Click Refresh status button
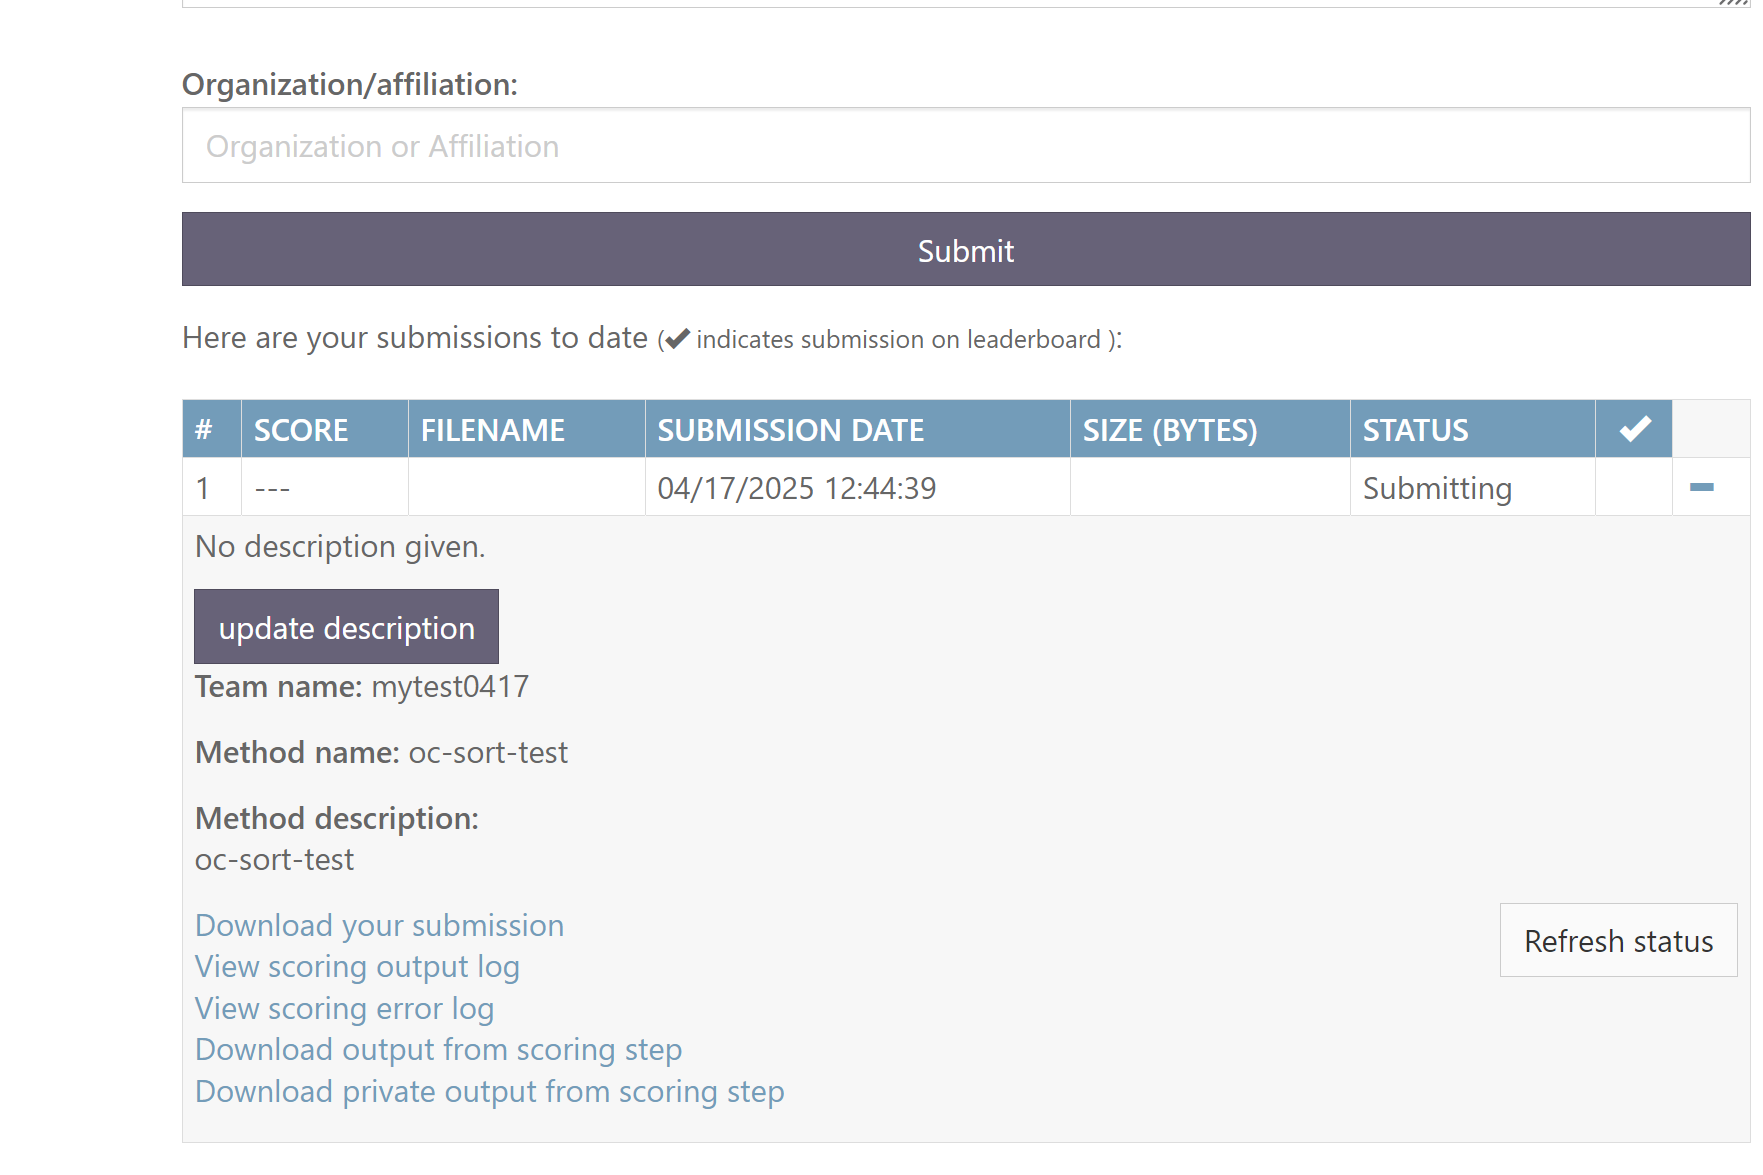The width and height of the screenshot is (1763, 1175). (x=1617, y=941)
